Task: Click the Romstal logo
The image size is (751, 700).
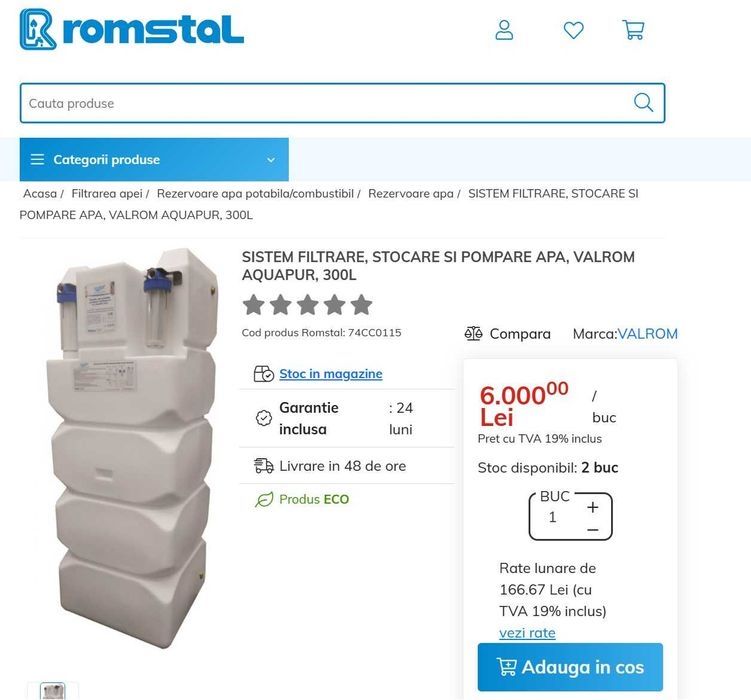Action: (132, 29)
